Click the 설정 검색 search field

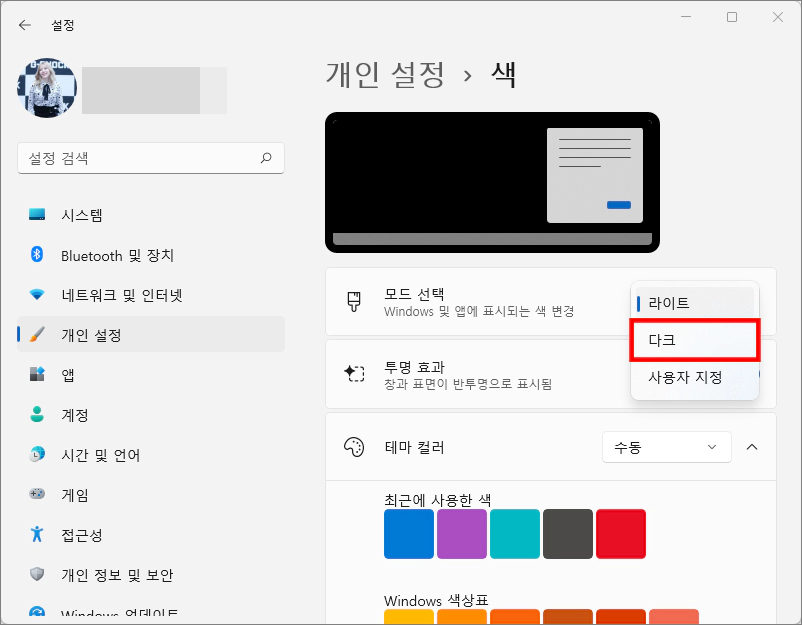151,158
